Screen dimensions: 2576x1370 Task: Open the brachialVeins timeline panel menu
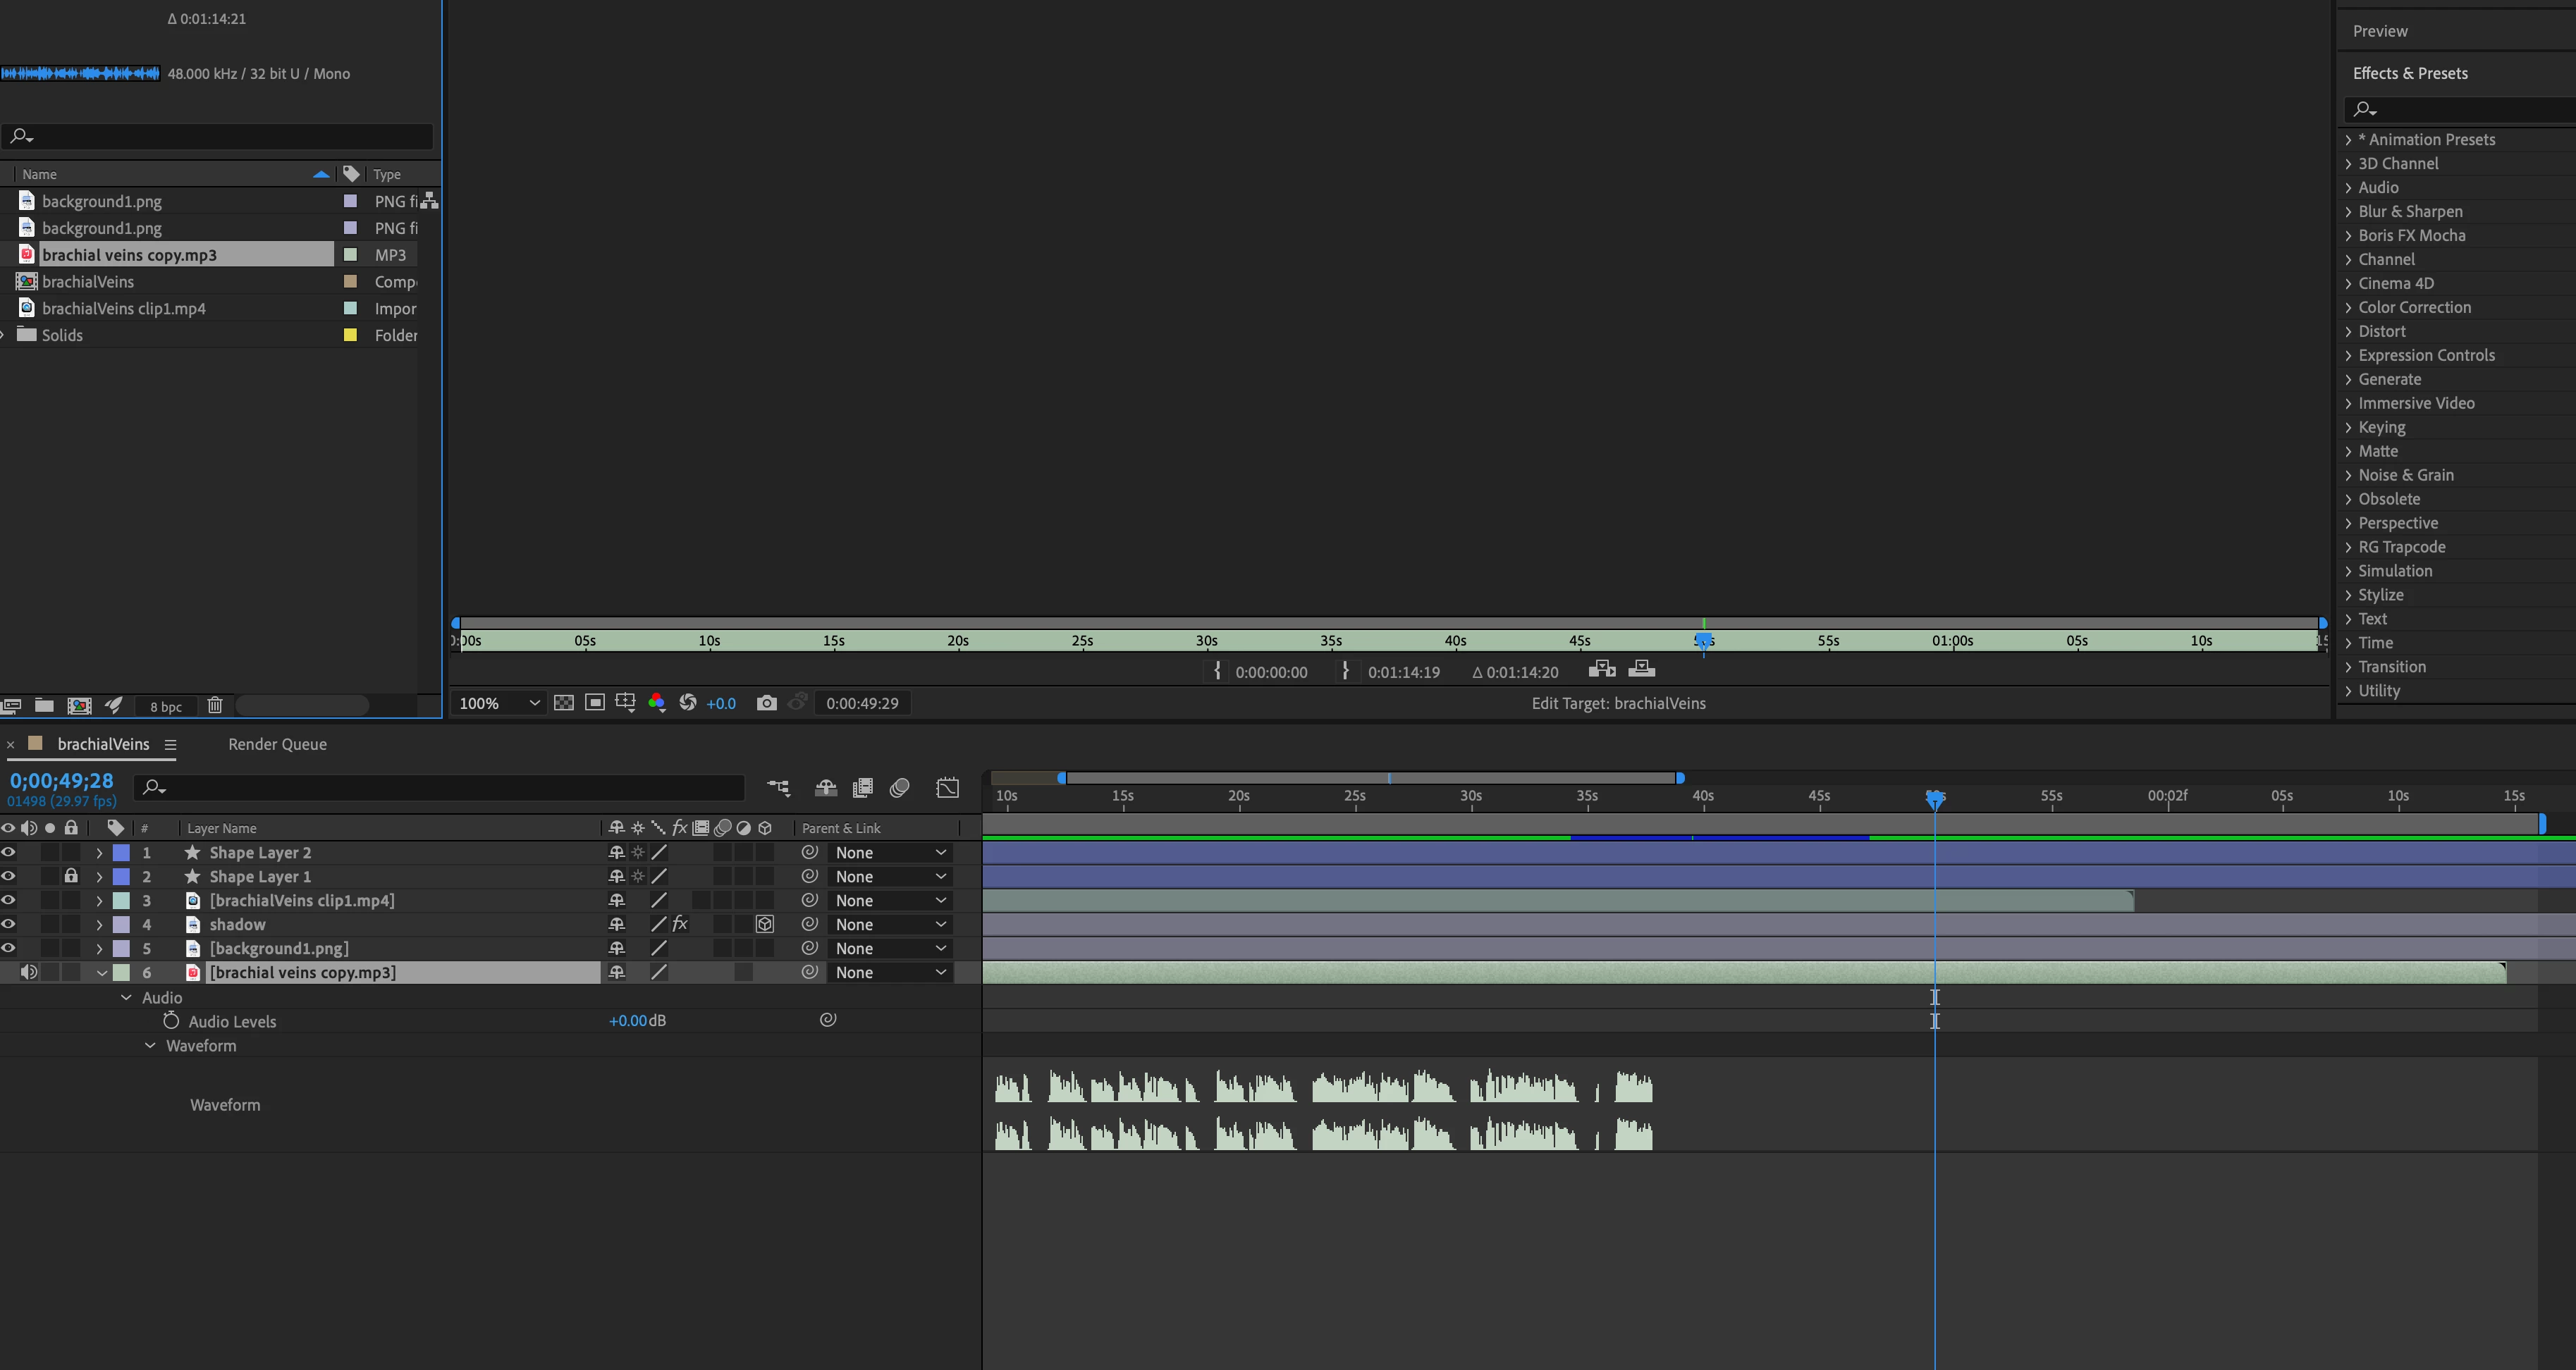click(170, 745)
